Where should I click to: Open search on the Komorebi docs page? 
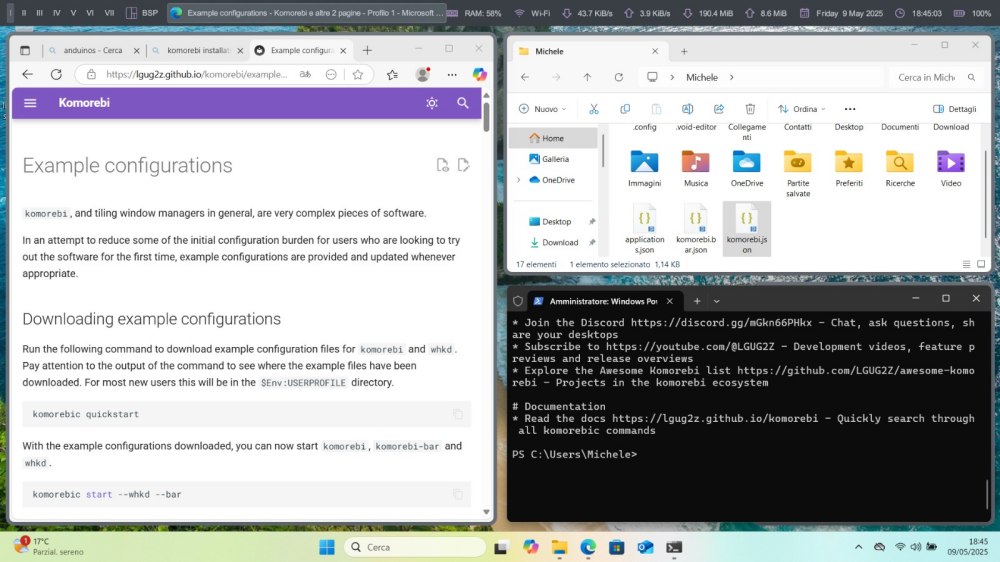(463, 103)
